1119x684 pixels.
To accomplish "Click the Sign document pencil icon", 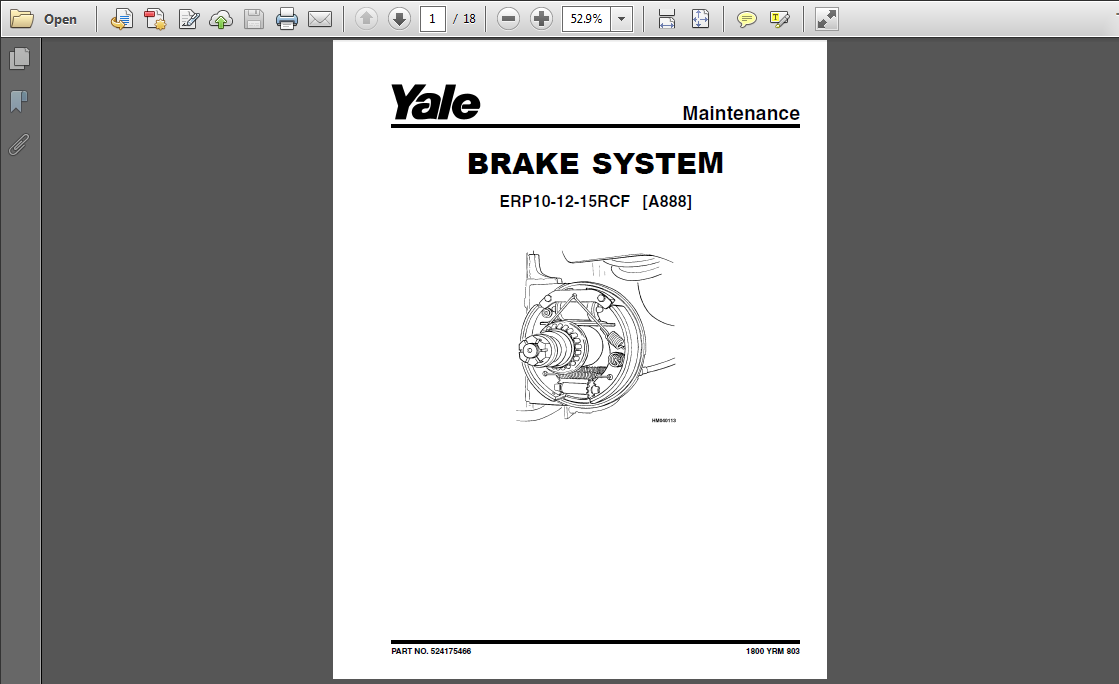I will (x=188, y=19).
